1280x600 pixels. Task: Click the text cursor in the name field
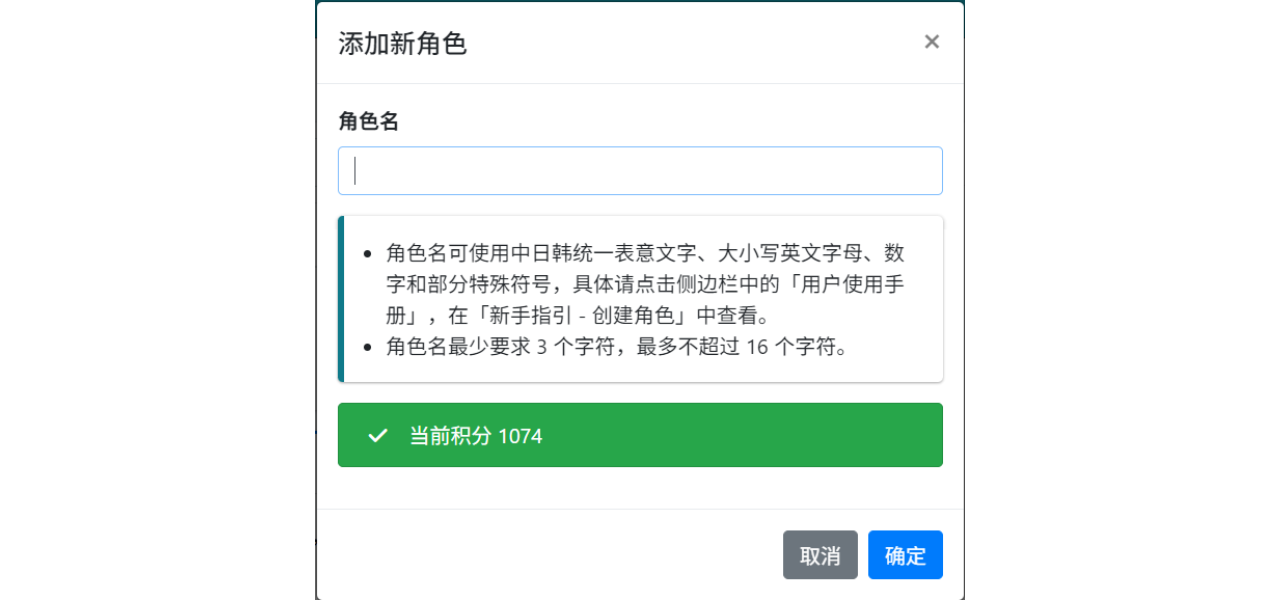click(x=356, y=170)
